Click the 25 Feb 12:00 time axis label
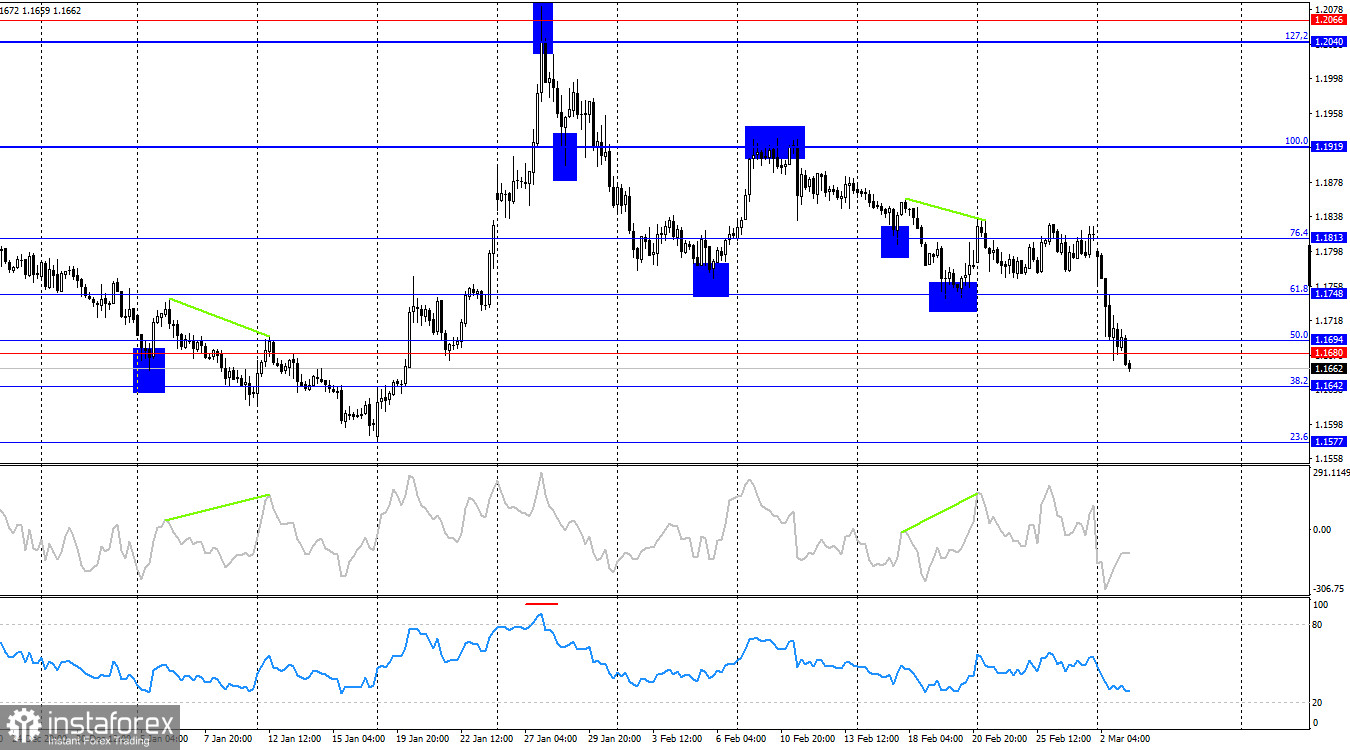Viewport: 1350px width, 750px height. [x=1064, y=740]
